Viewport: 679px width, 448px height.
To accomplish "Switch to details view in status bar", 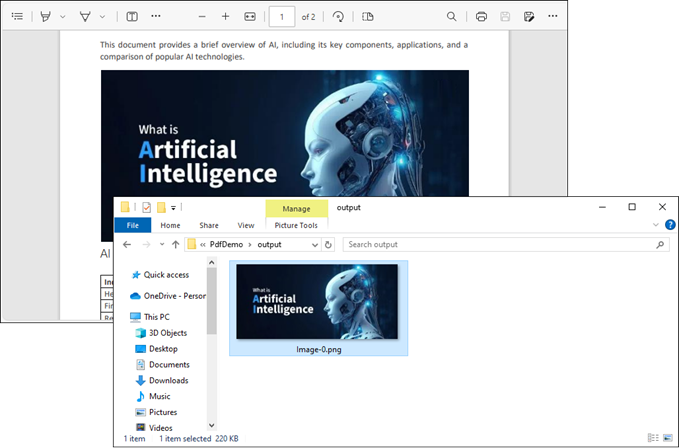I will tap(653, 438).
